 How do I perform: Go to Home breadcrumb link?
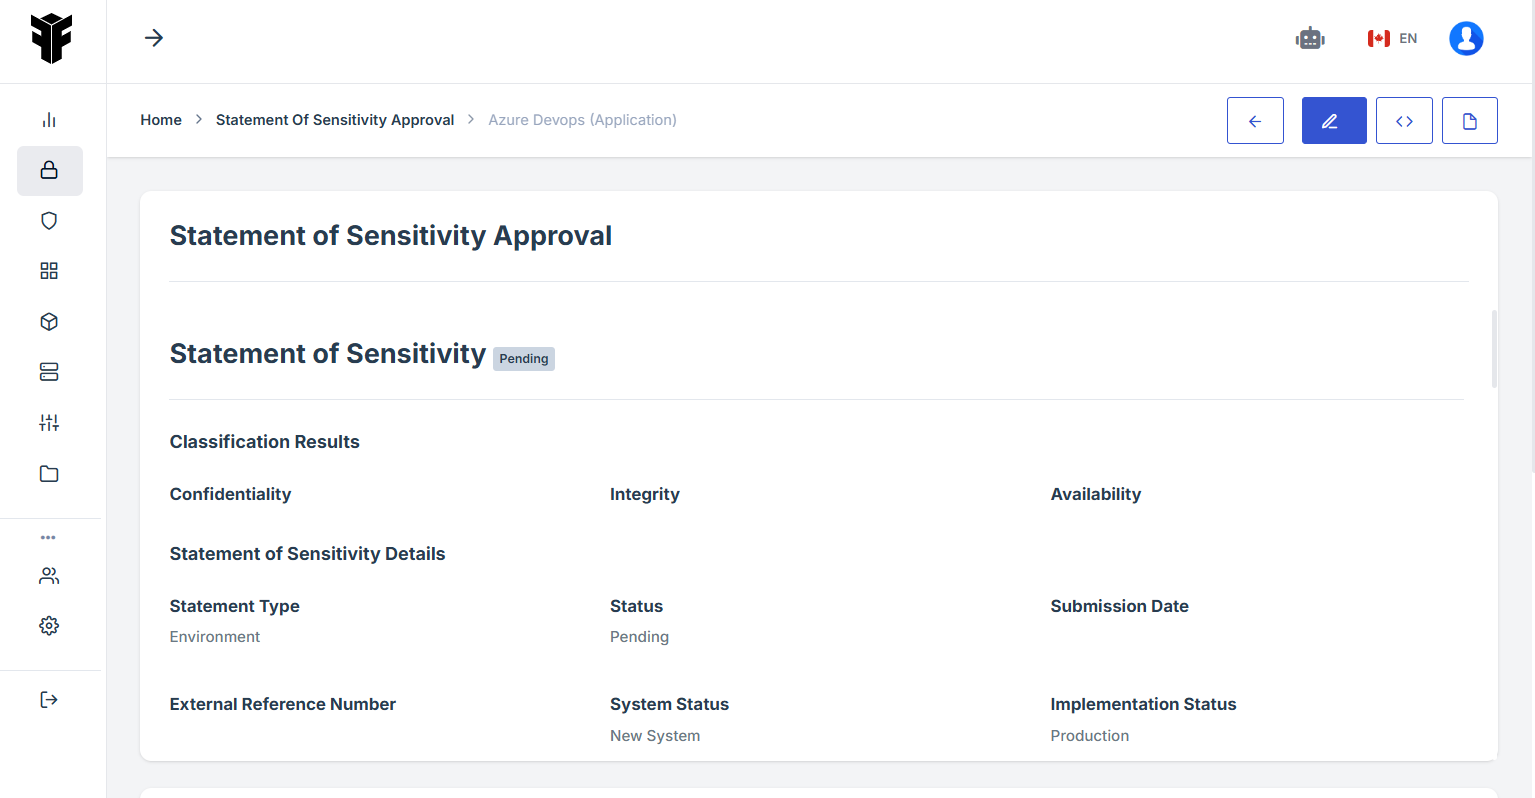click(161, 120)
